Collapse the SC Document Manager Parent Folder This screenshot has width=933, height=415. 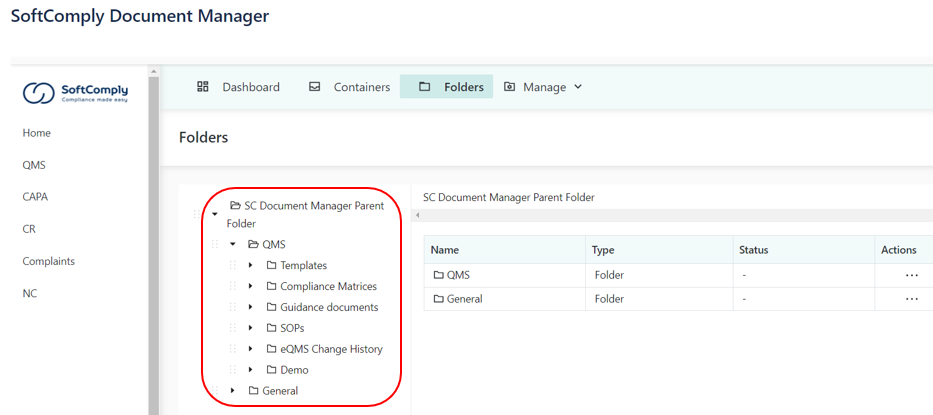point(215,214)
